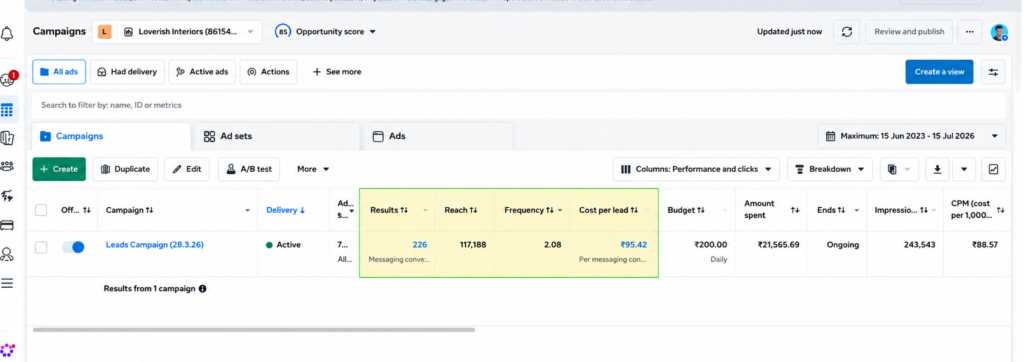Screen dimensions: 1024x362
Task: Expand the export options caret next to download
Action: 964,169
